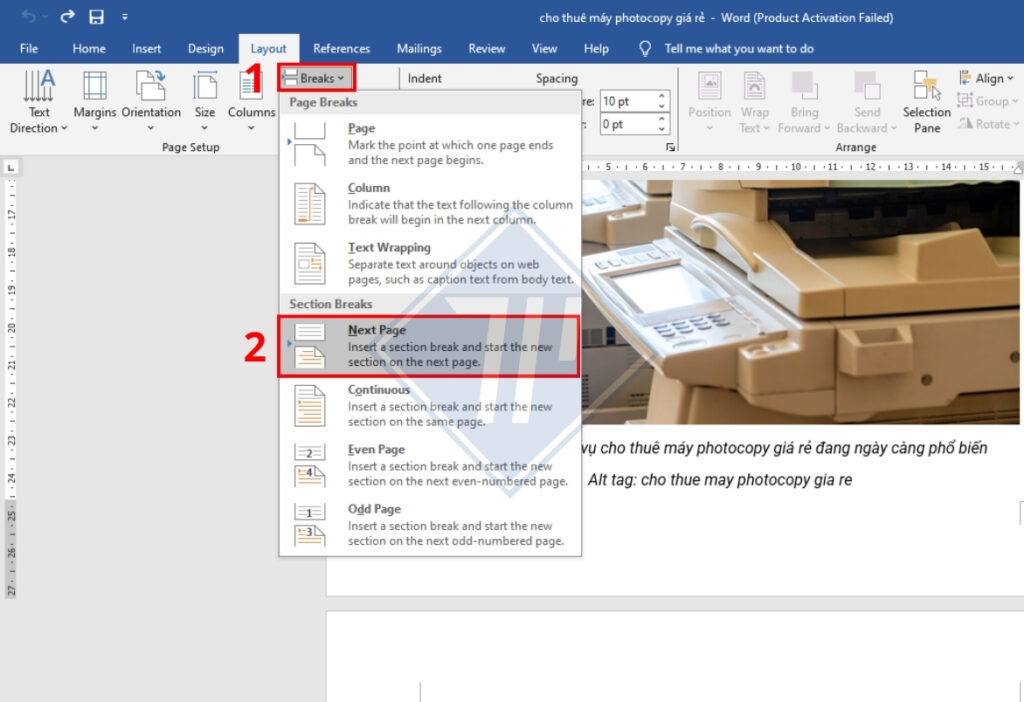Viewport: 1024px width, 702px height.
Task: Open the Margins tool
Action: pos(95,101)
